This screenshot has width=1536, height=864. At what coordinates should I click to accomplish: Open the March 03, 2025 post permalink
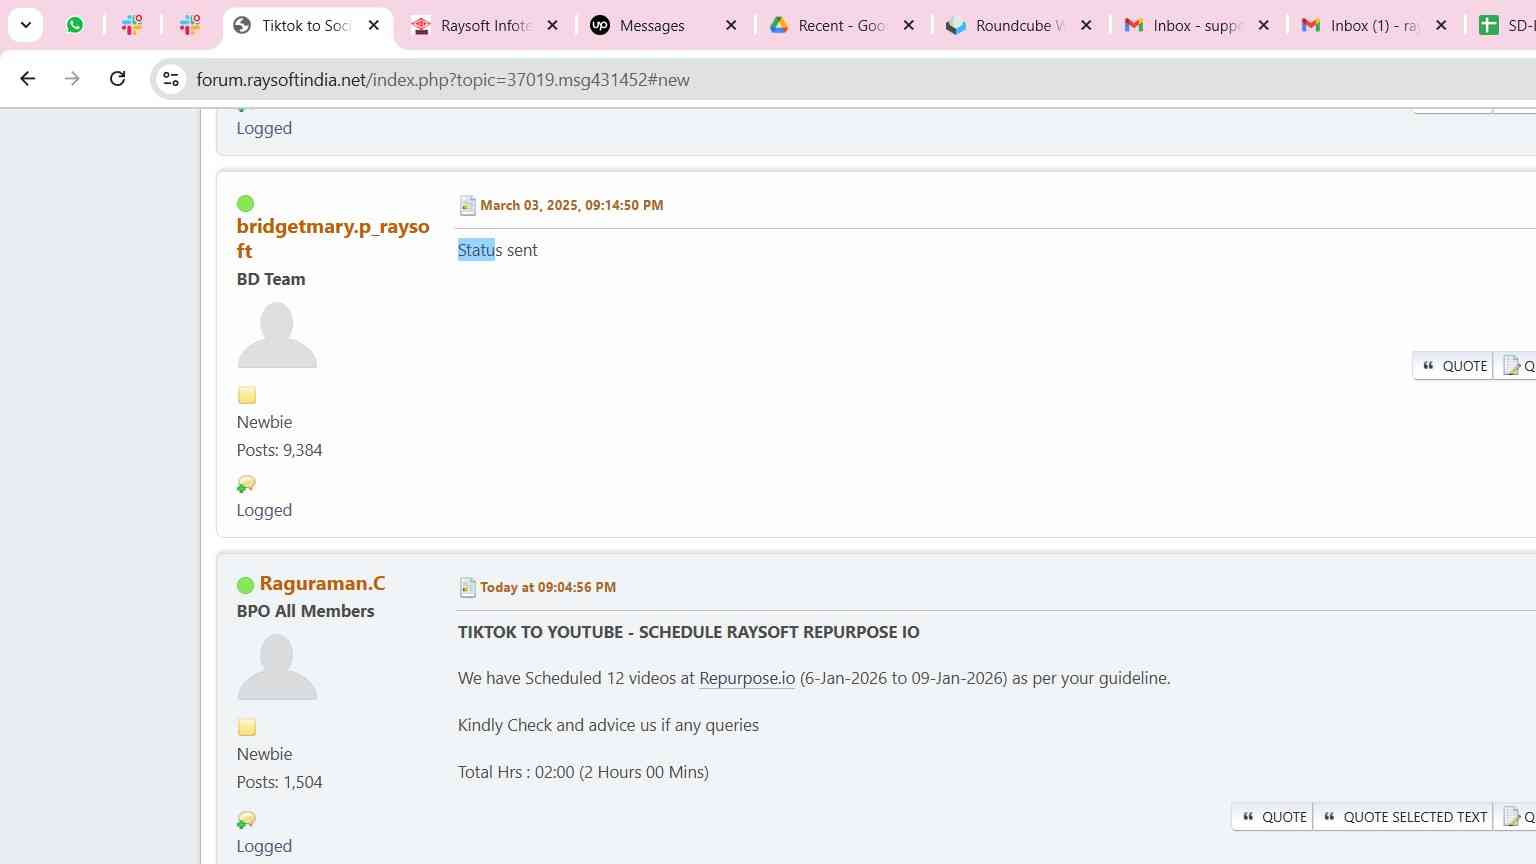[571, 205]
